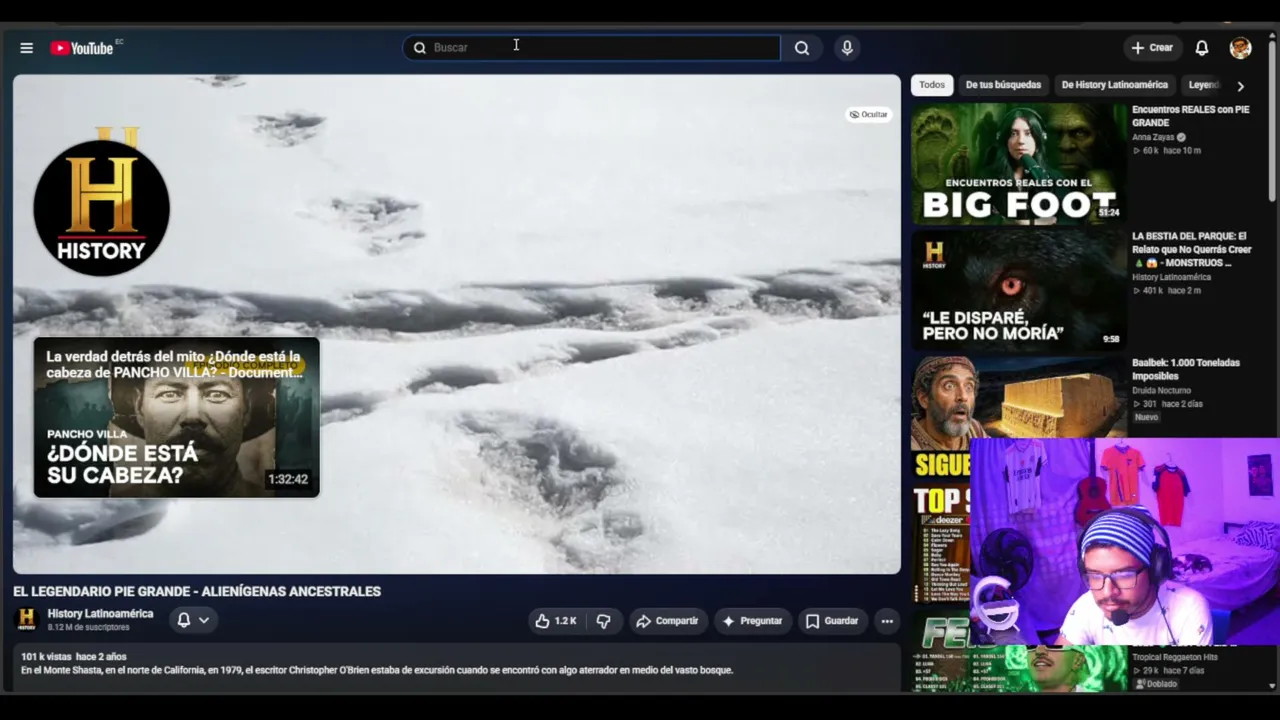Open Baalbek 1.000 Toneladas Imposibles title
Image resolution: width=1280 pixels, height=720 pixels.
click(1186, 369)
